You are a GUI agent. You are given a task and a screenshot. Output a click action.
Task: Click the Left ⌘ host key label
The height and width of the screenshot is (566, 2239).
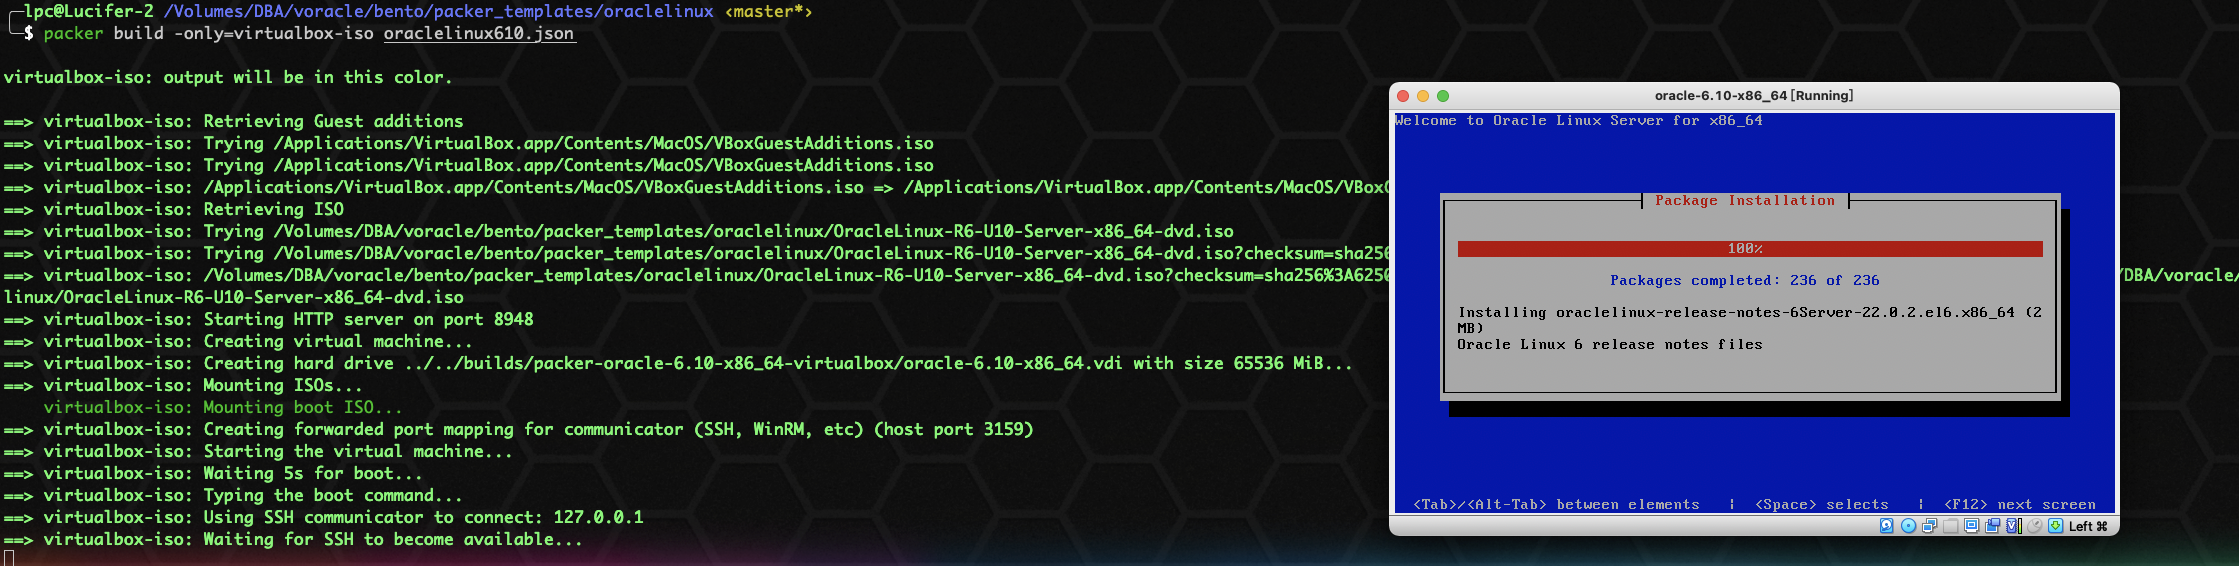[2088, 526]
